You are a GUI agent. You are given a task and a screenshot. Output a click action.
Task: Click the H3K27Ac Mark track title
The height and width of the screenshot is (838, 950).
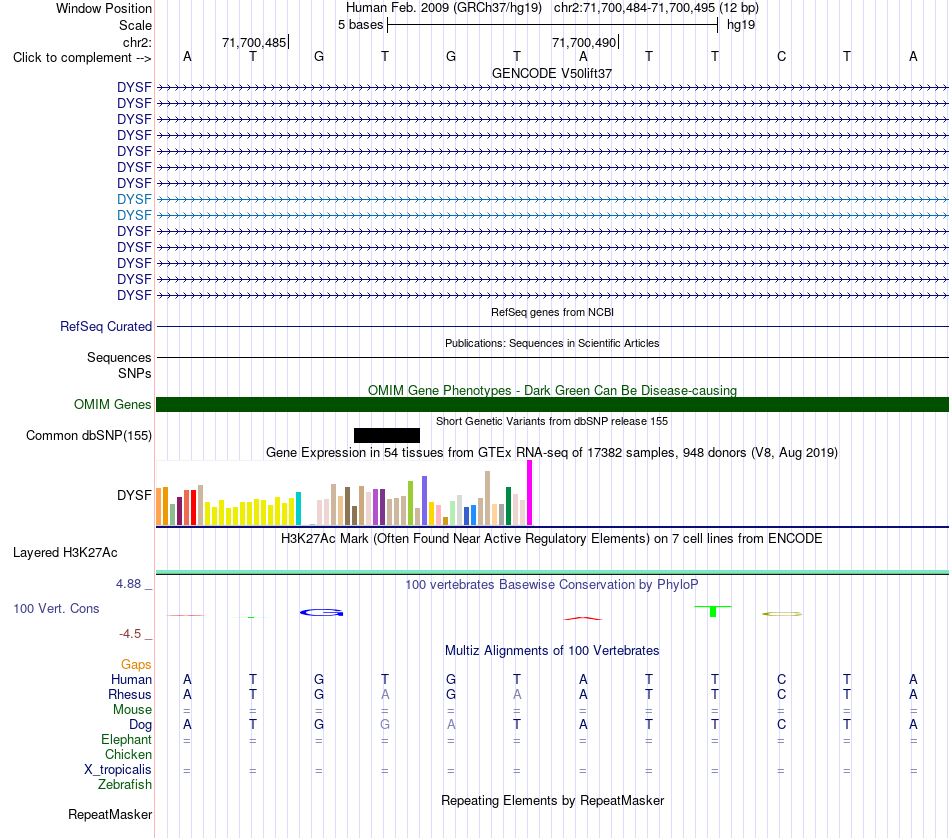point(552,539)
